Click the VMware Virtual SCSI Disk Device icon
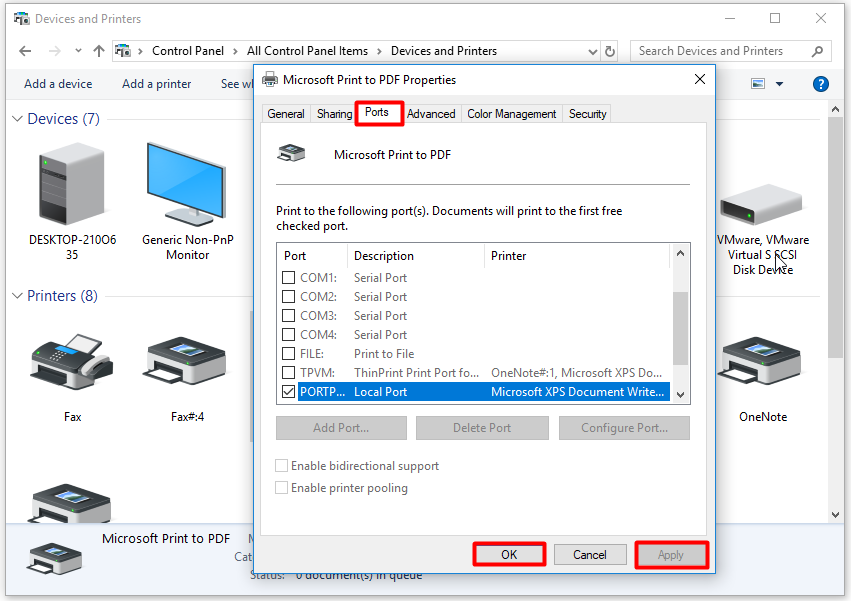The image size is (851, 601). pyautogui.click(x=762, y=210)
